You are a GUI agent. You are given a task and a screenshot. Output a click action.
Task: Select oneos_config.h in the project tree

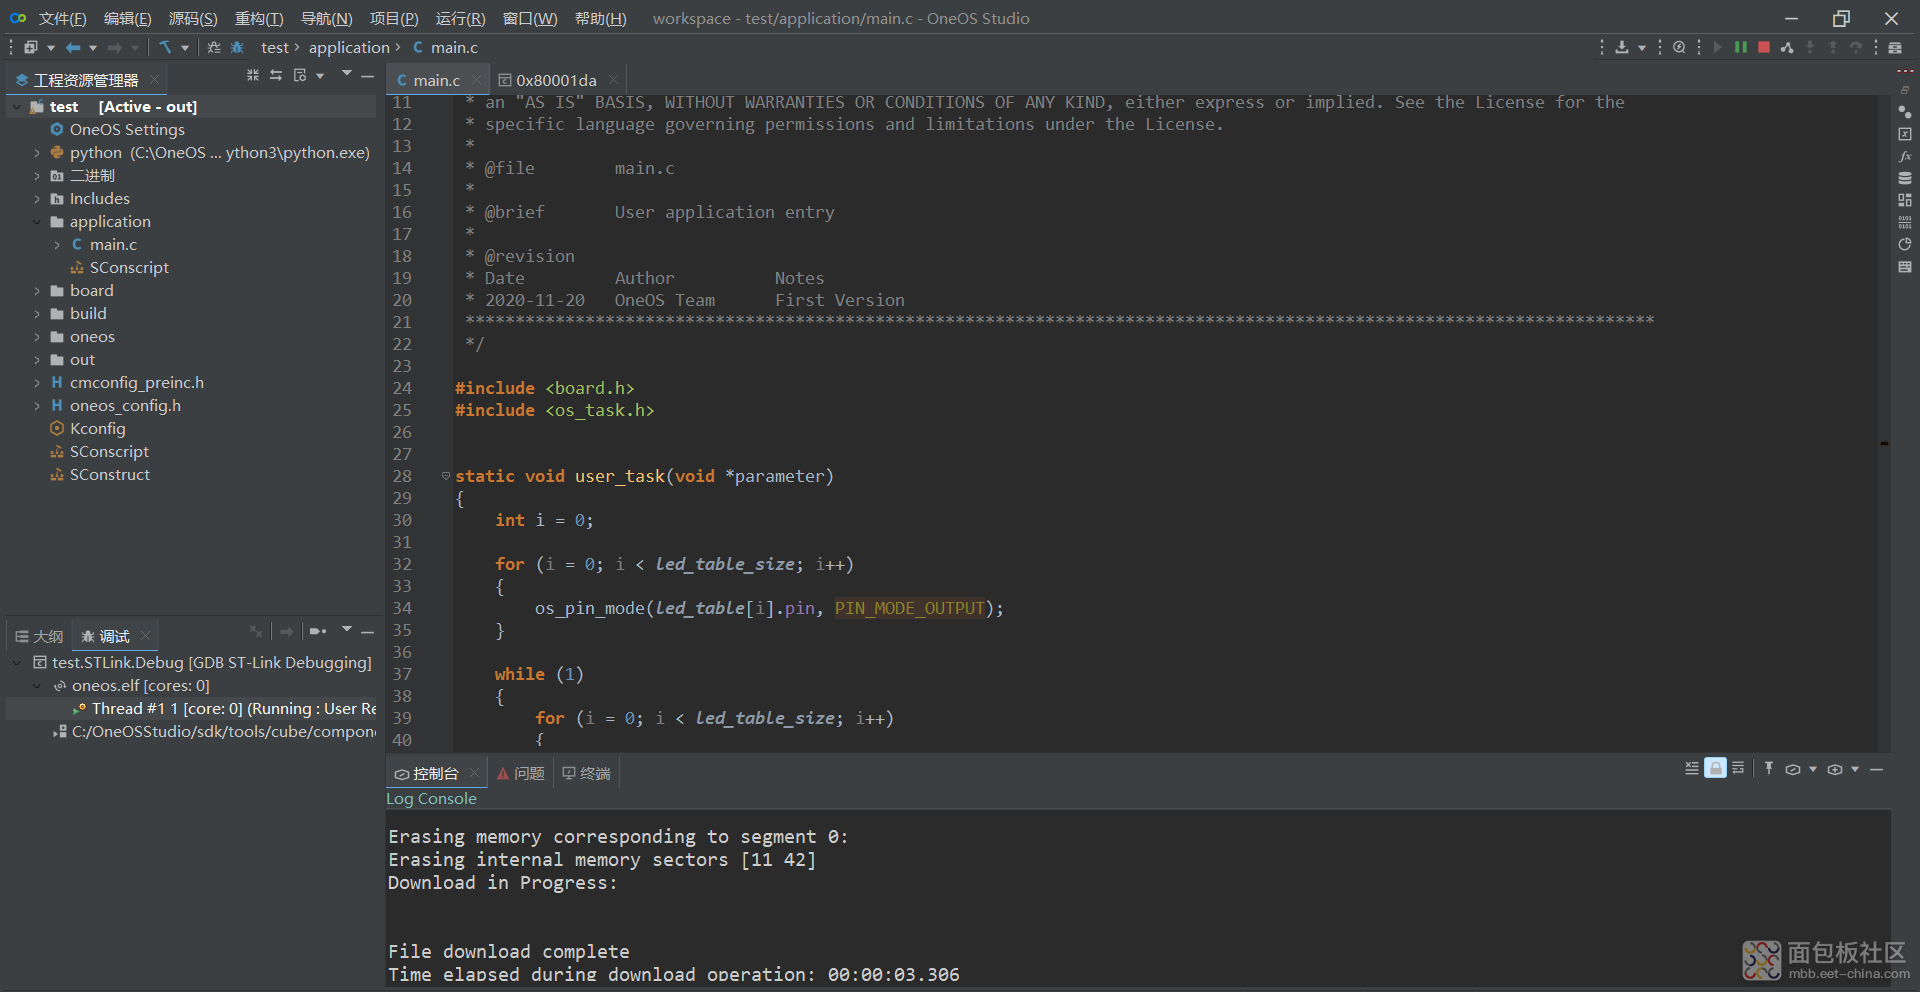click(x=125, y=405)
